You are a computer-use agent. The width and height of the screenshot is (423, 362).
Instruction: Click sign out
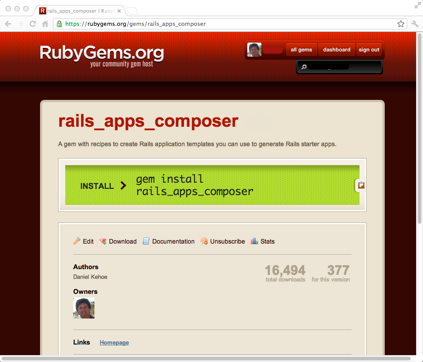pyautogui.click(x=369, y=50)
